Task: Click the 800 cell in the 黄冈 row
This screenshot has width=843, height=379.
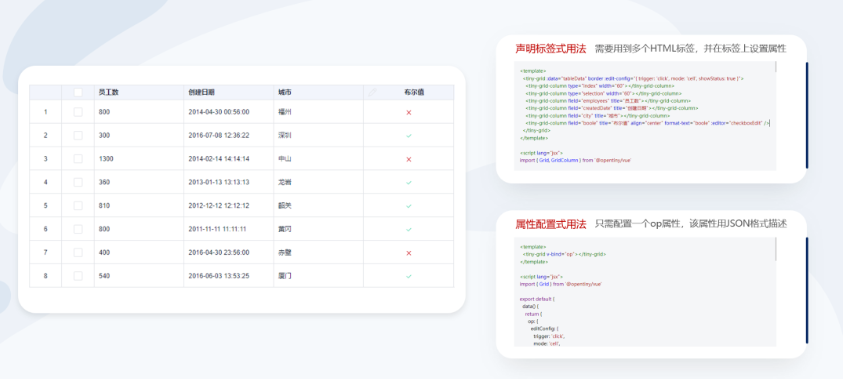Action: coord(104,229)
